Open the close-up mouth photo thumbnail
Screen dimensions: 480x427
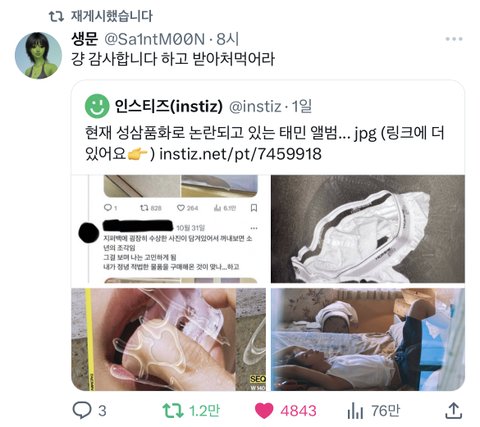[x=169, y=339]
